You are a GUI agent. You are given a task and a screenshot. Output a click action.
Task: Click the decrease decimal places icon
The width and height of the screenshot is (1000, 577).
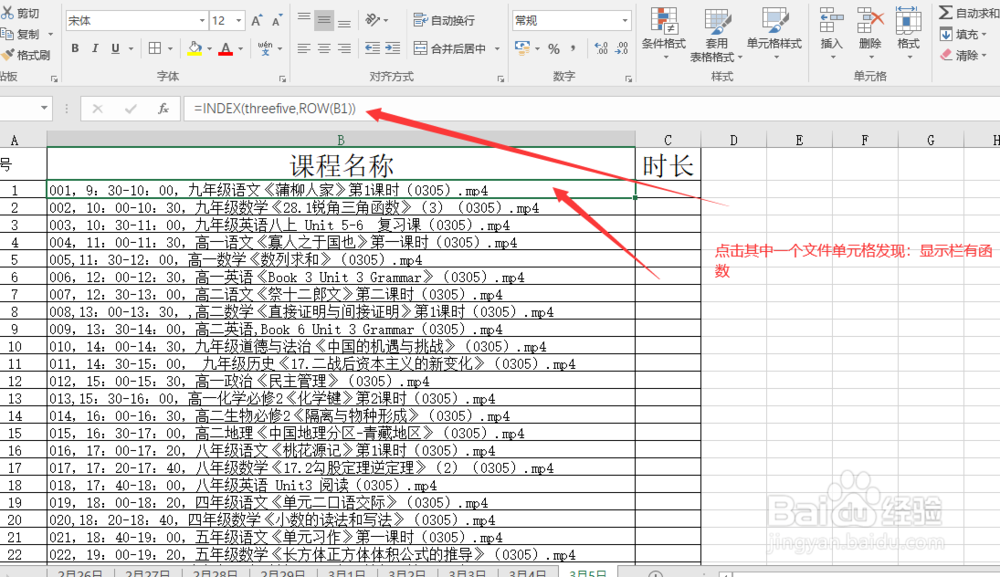(622, 48)
